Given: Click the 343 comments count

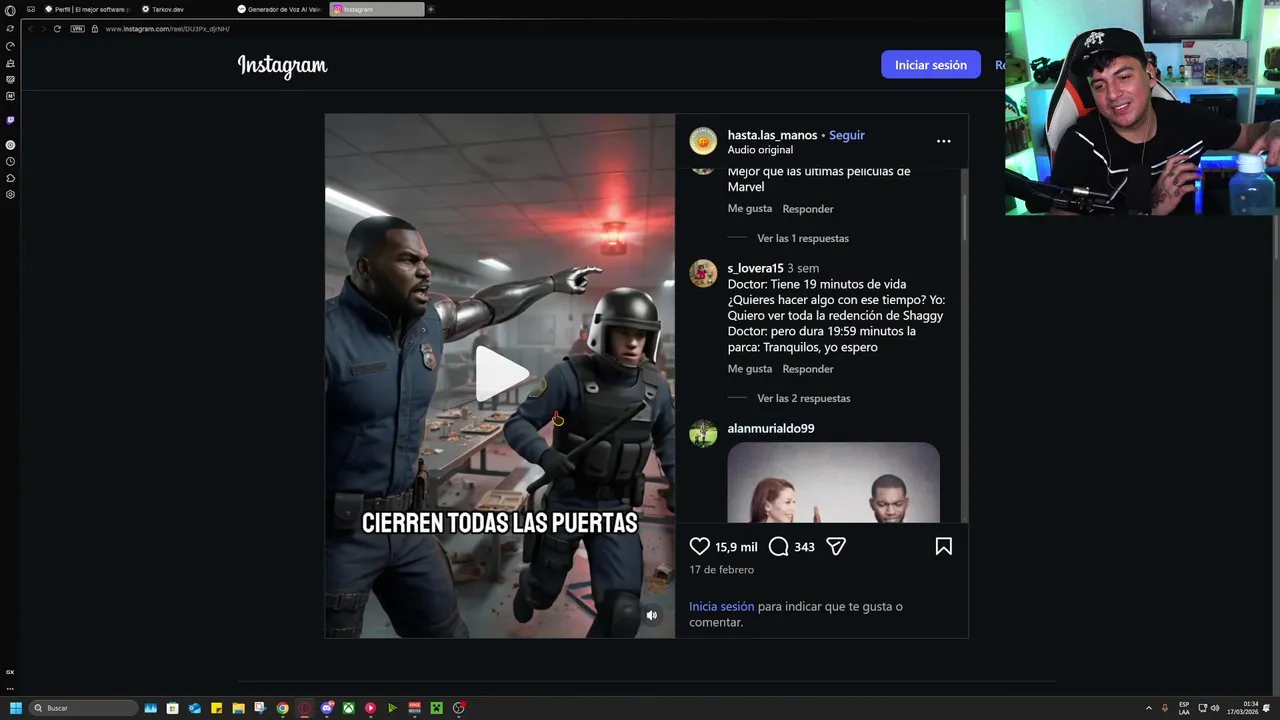Looking at the screenshot, I should (x=804, y=547).
